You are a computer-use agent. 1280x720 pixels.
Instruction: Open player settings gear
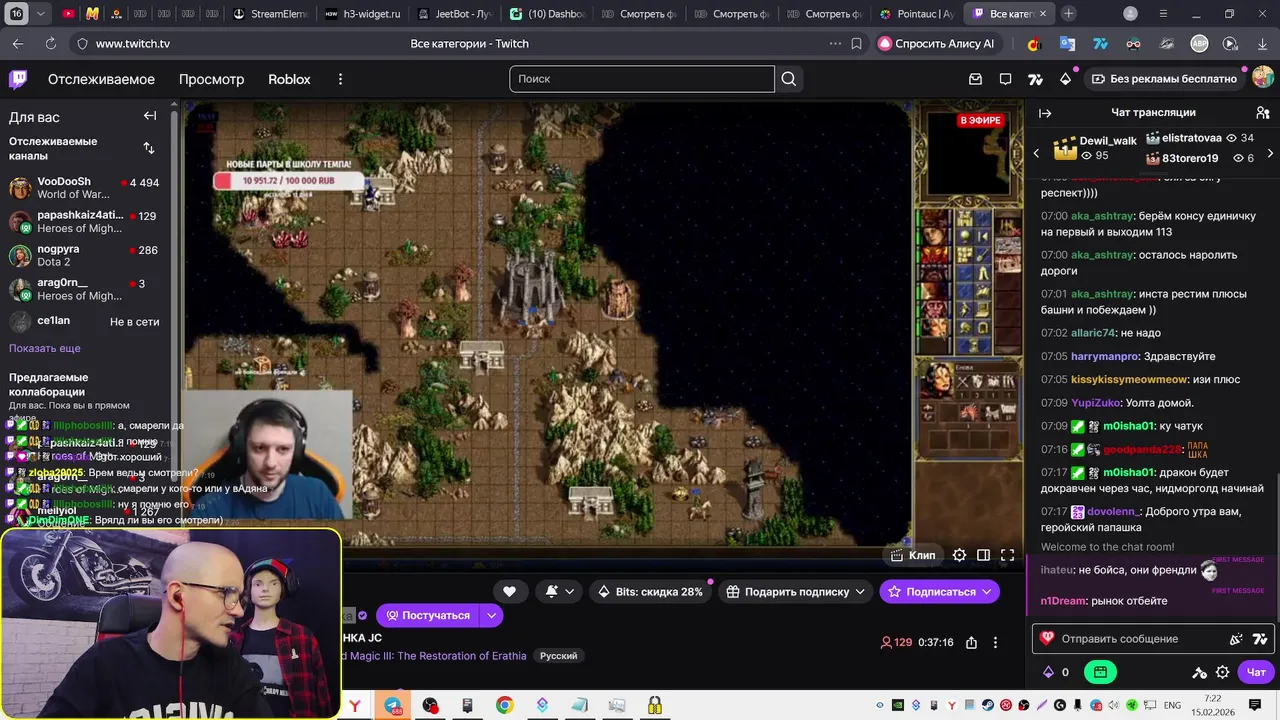point(959,555)
